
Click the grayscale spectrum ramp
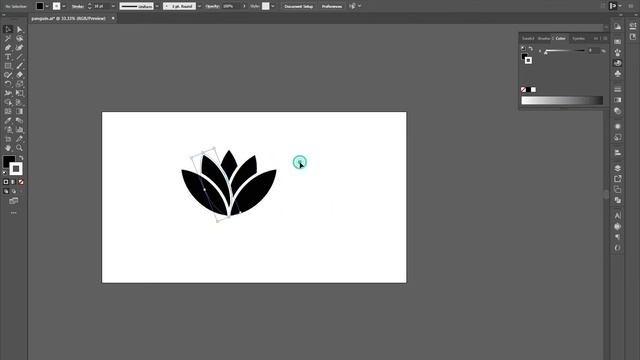(x=562, y=100)
